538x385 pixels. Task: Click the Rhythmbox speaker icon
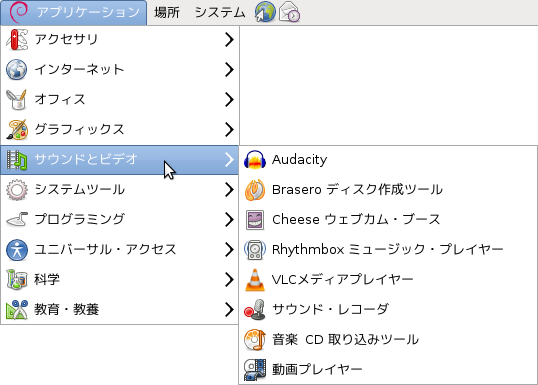pos(255,249)
